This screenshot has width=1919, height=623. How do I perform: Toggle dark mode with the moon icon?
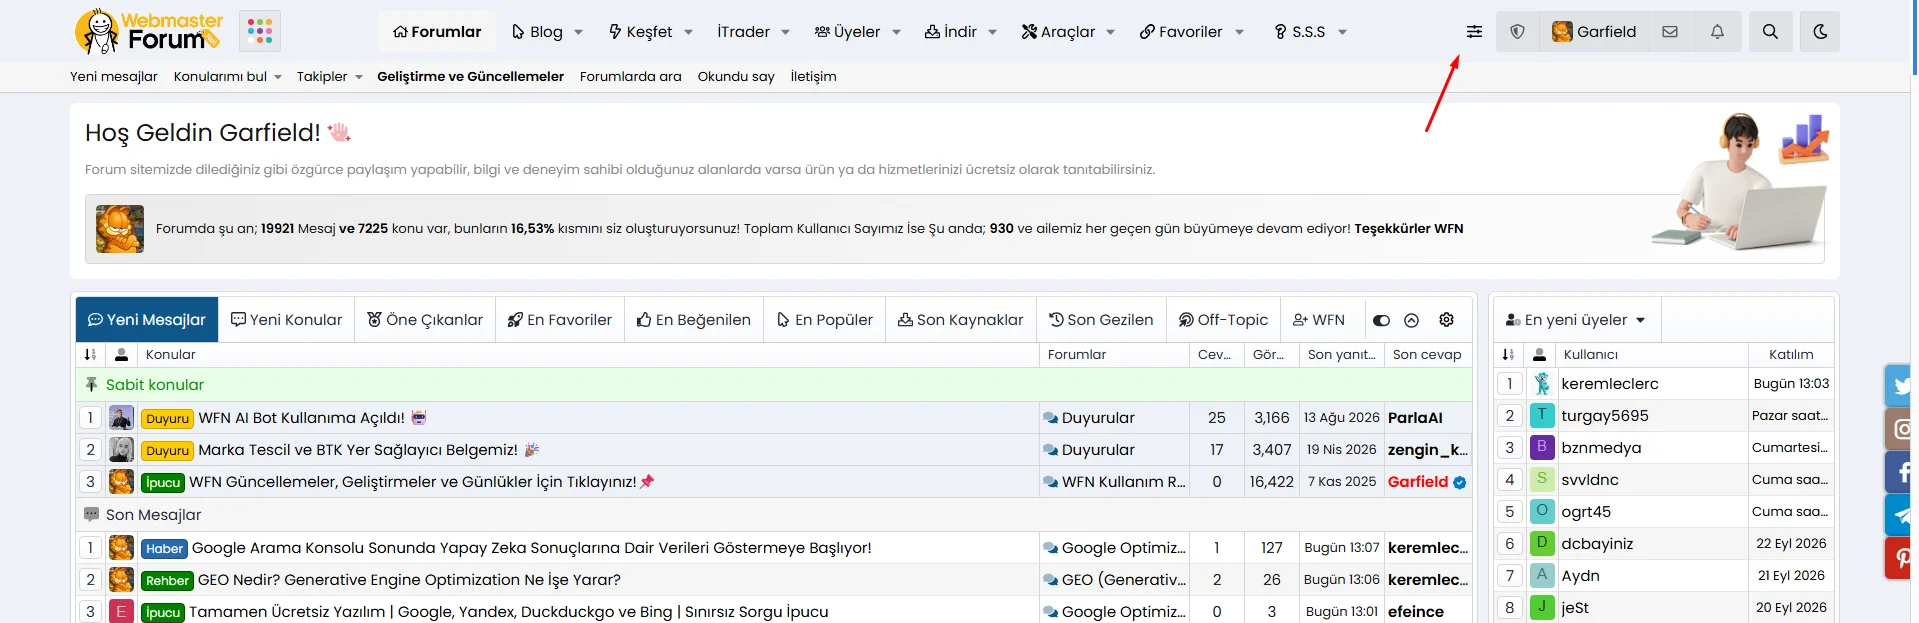(1820, 32)
